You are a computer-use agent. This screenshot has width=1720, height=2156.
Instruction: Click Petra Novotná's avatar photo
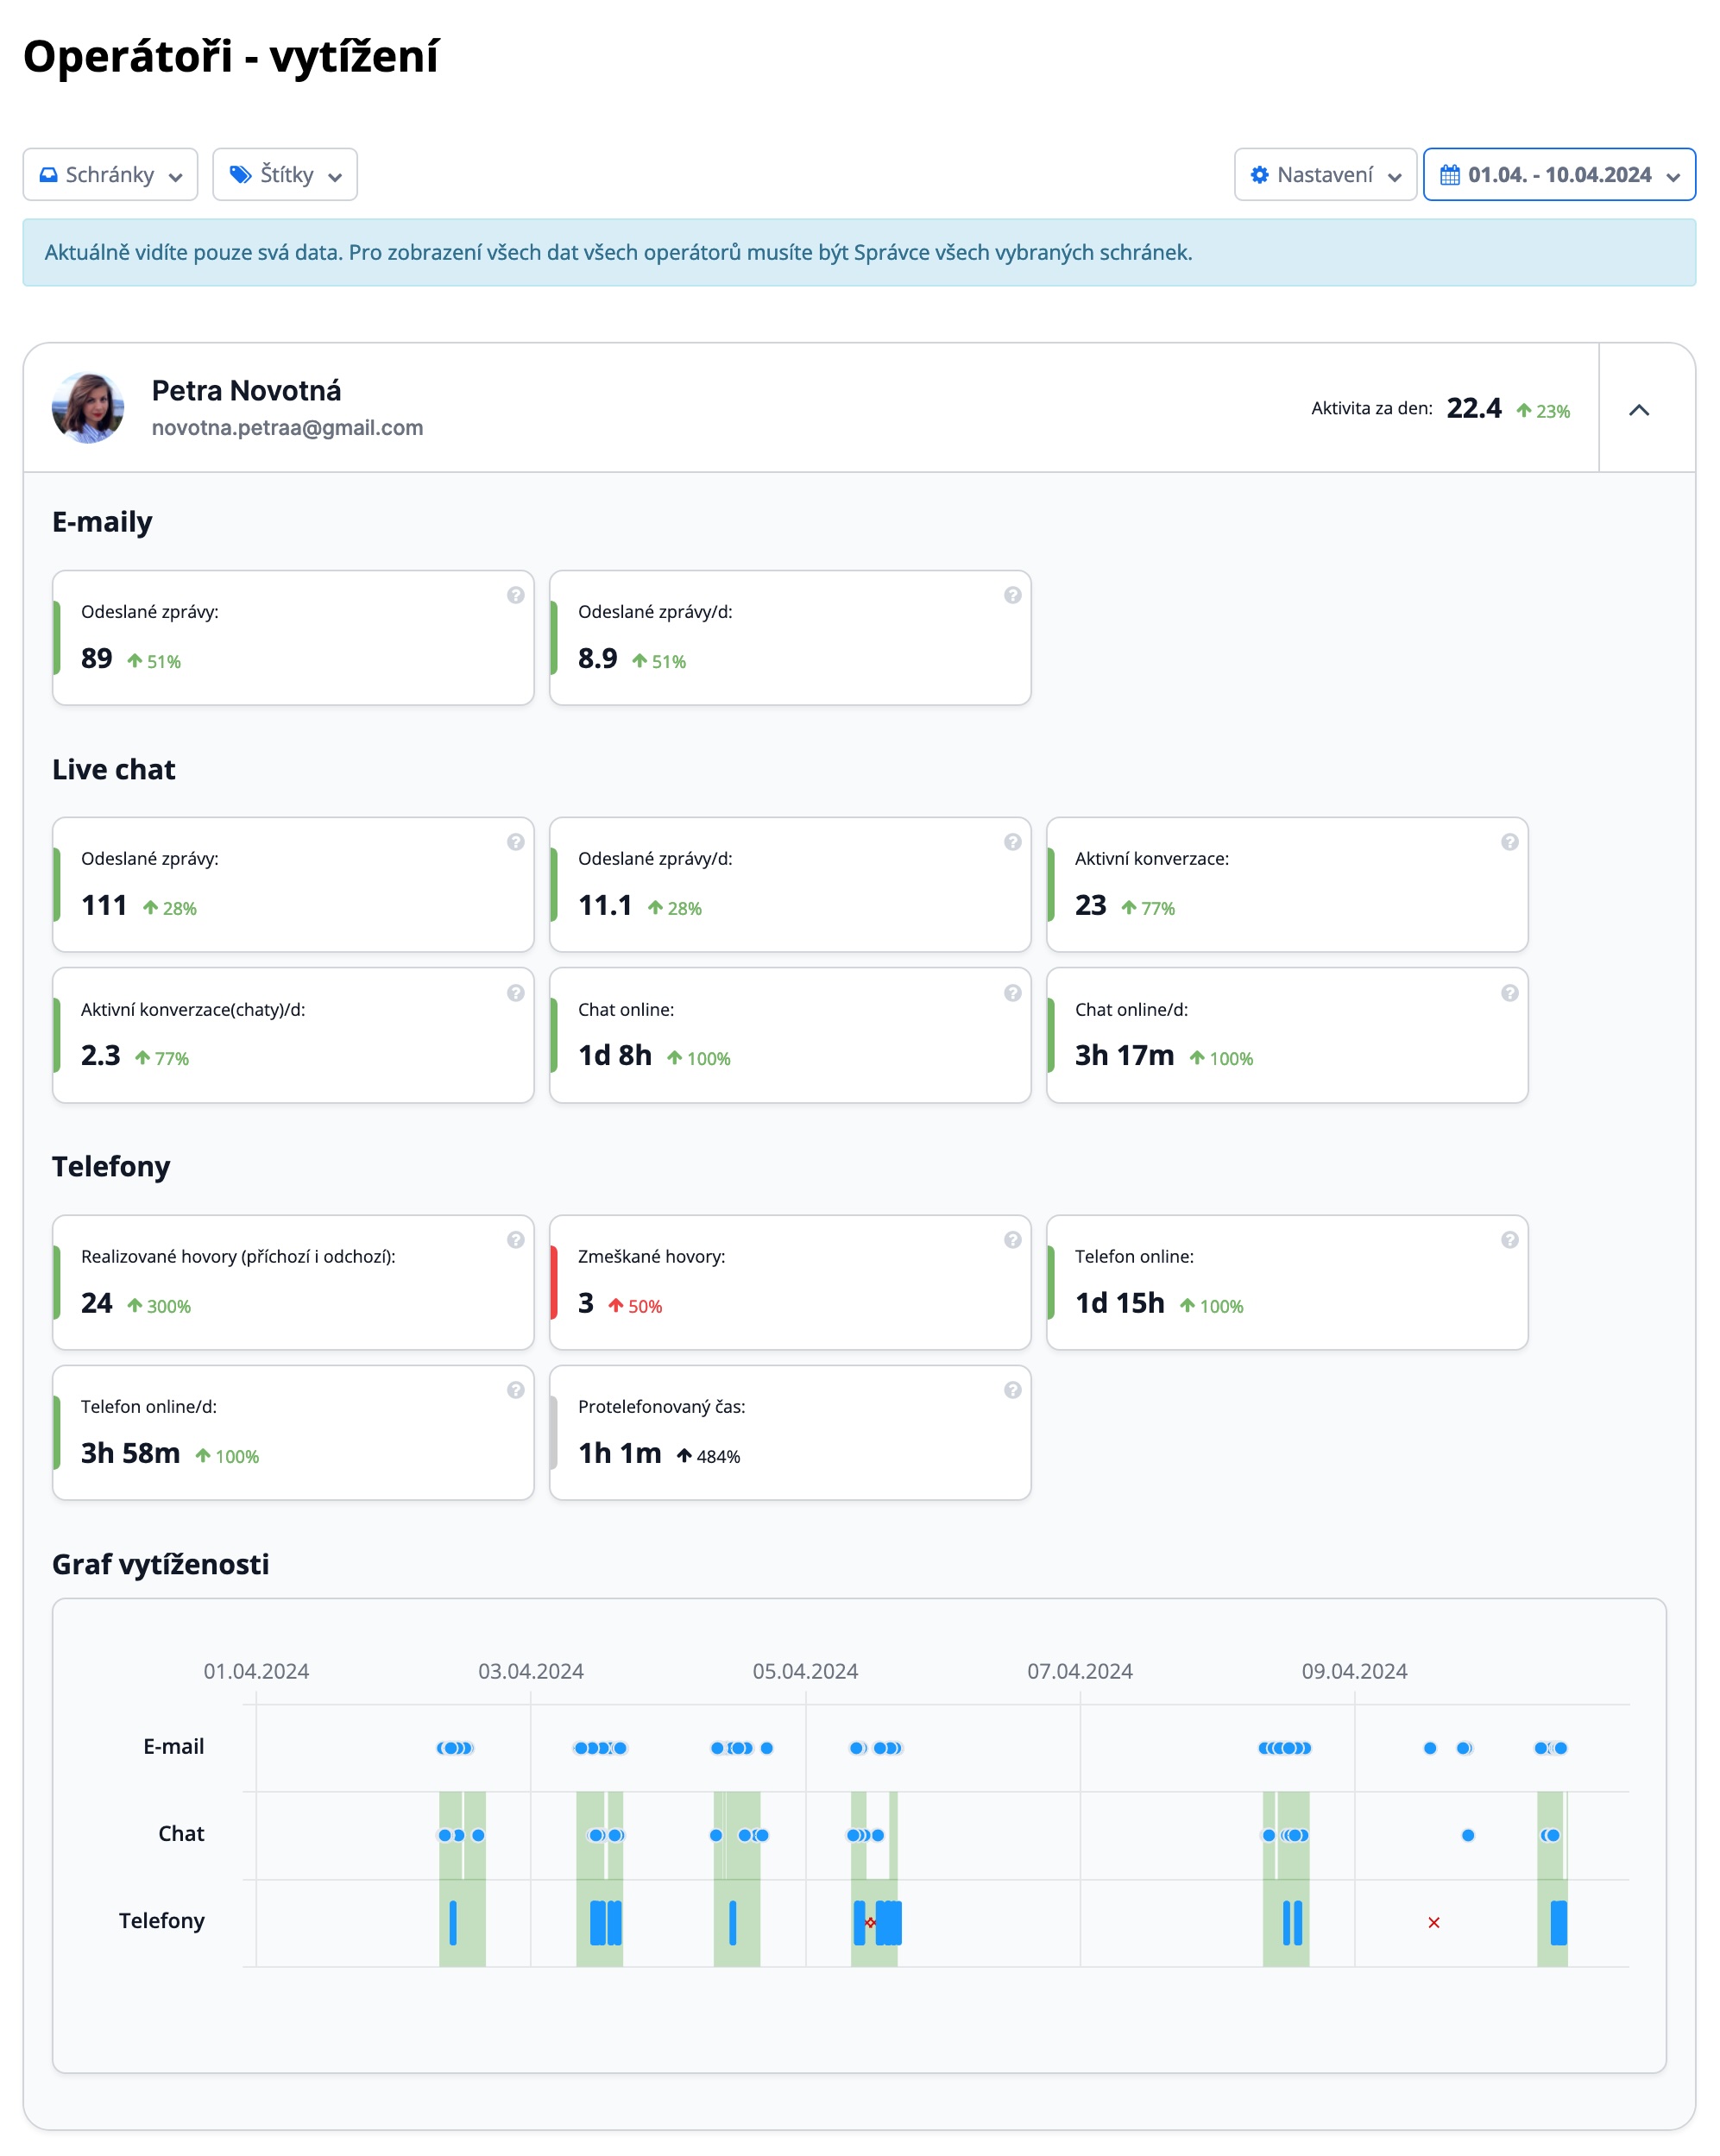click(x=88, y=408)
